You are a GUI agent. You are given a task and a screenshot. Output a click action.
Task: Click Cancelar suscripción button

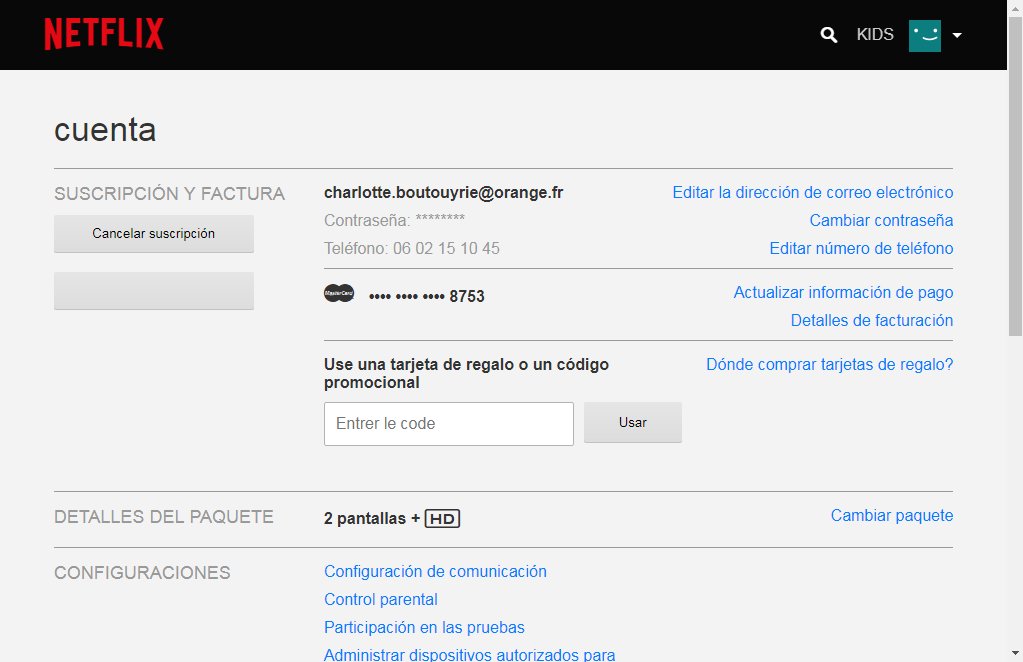click(x=154, y=233)
